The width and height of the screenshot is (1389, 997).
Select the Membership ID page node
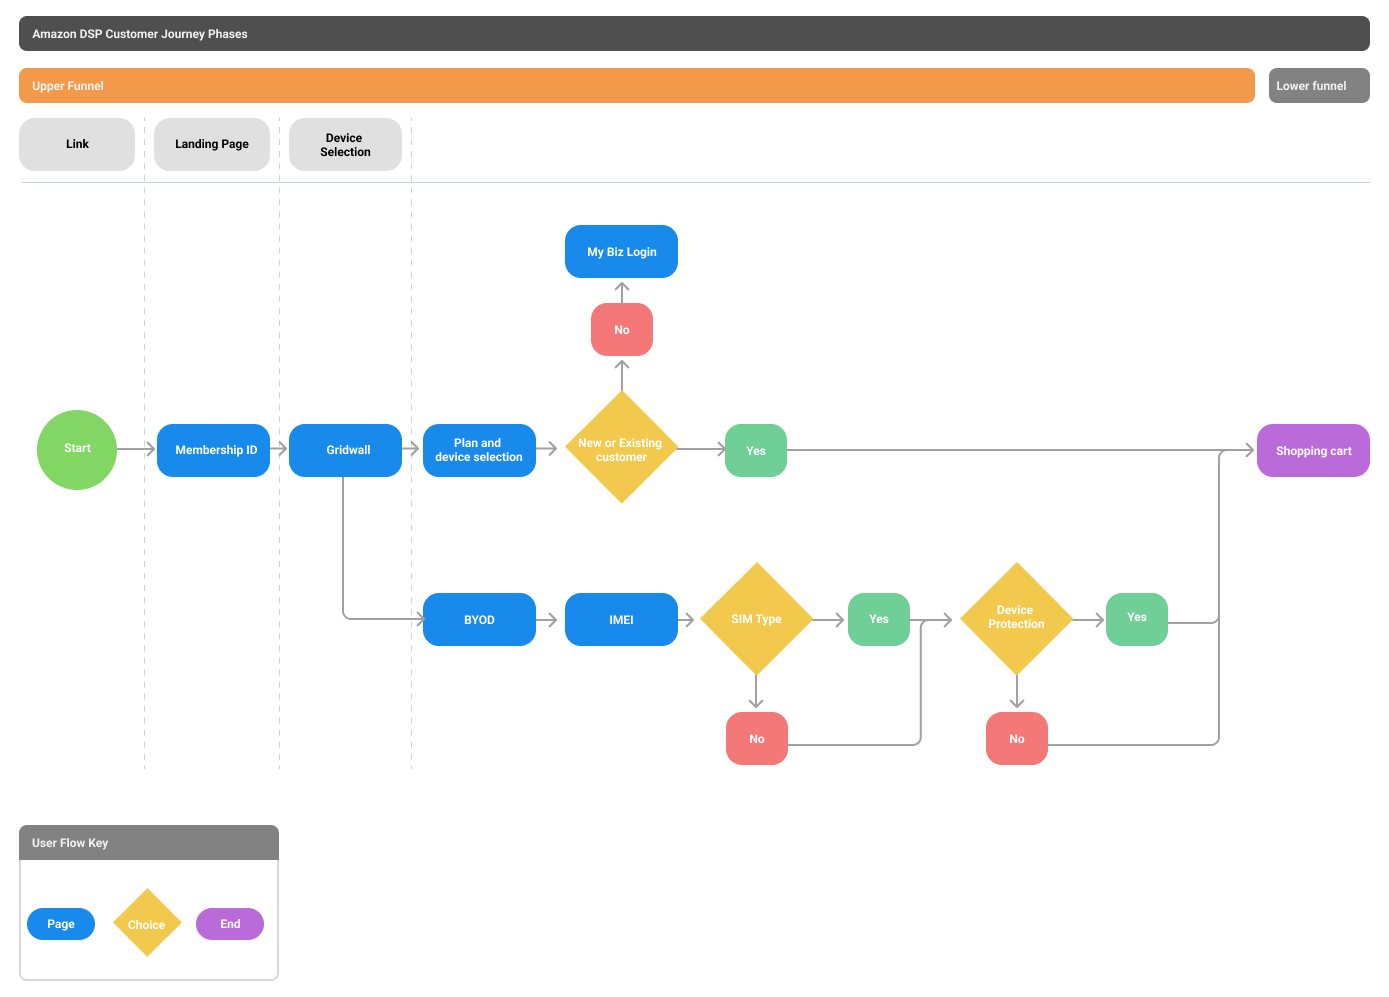pyautogui.click(x=213, y=450)
